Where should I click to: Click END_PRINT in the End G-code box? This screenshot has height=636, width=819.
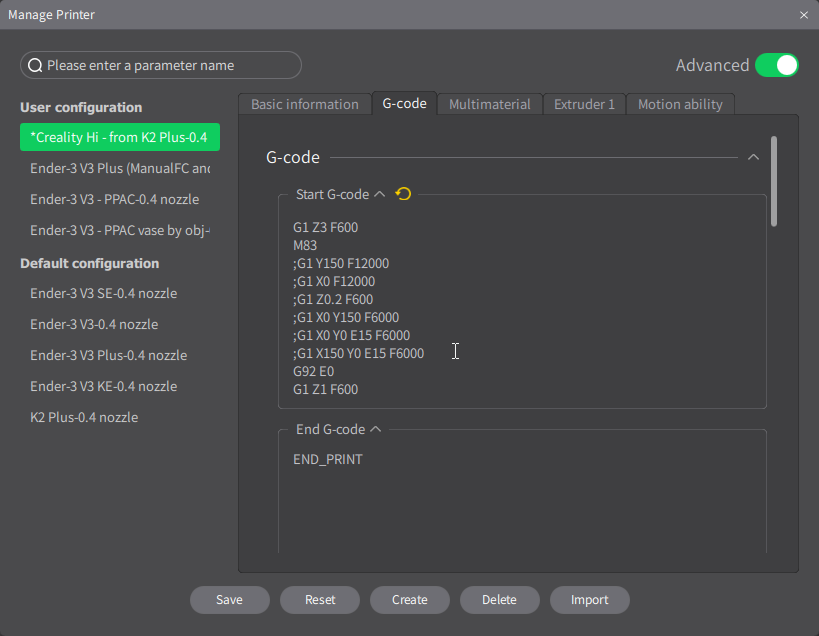(x=327, y=460)
